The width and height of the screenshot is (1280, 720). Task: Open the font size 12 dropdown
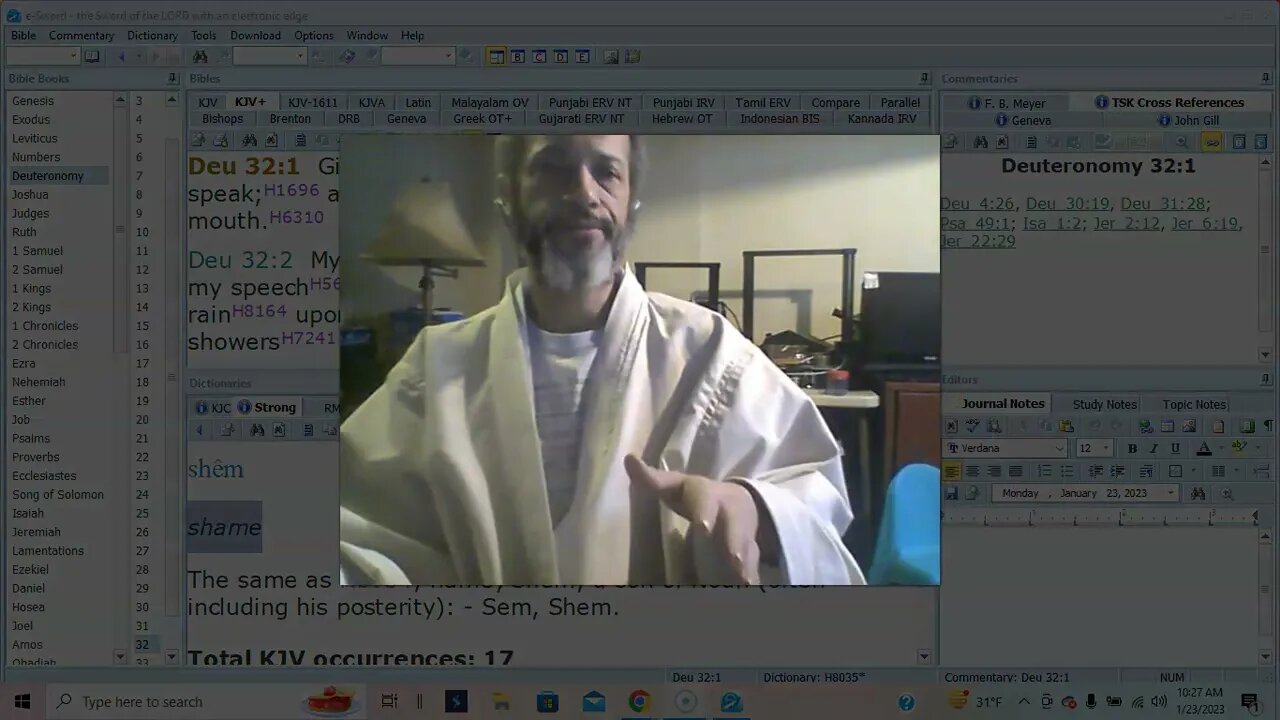point(1106,448)
